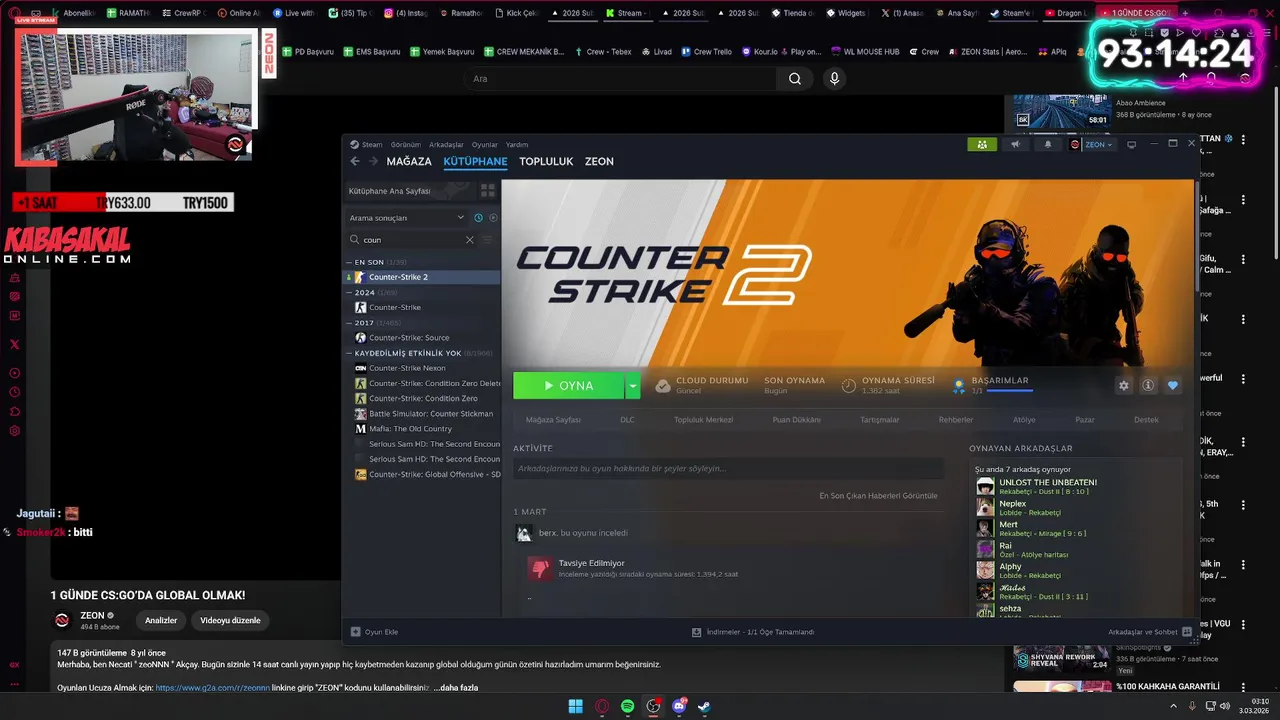Open Puan Dükkânı link

(x=796, y=420)
